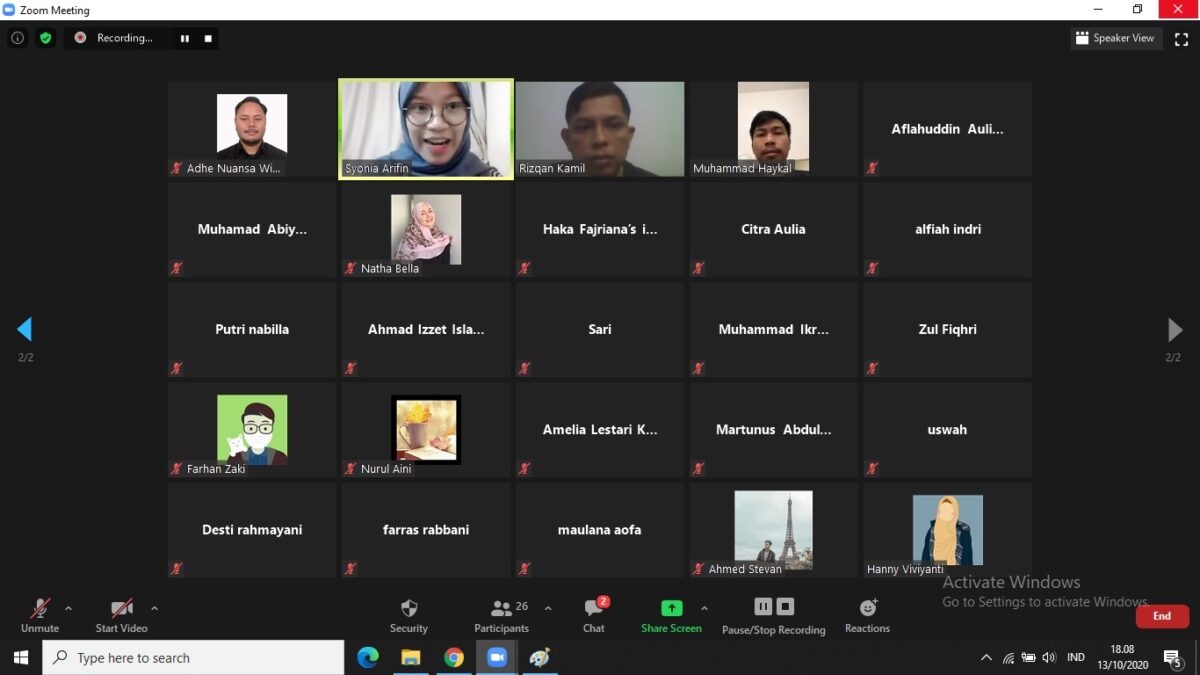Show hidden system tray icons
The image size is (1200, 675).
[986, 658]
